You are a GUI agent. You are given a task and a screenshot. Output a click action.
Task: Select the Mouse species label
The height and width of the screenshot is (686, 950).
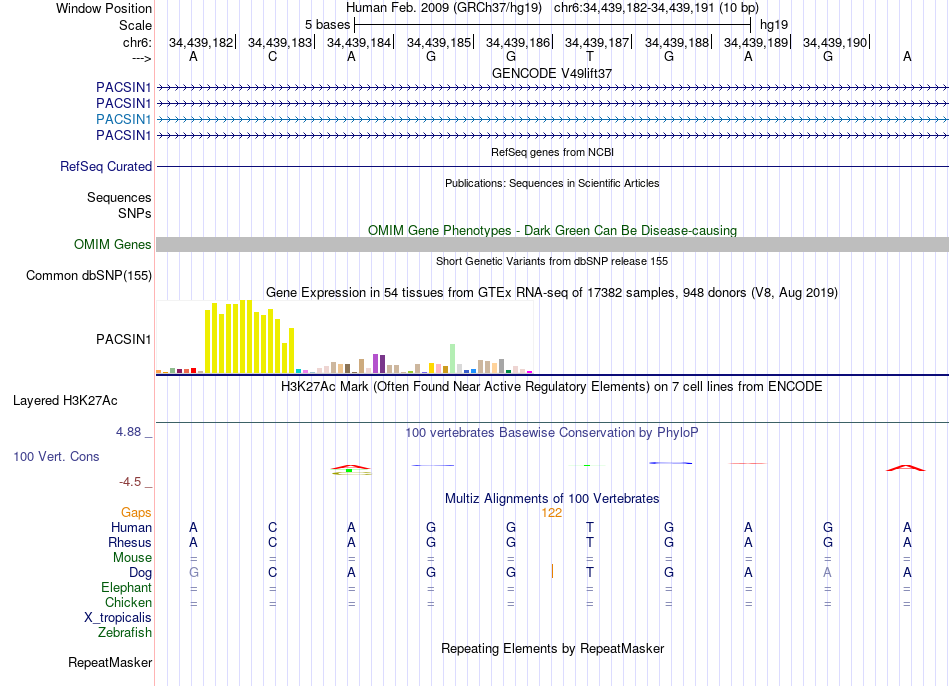[133, 558]
